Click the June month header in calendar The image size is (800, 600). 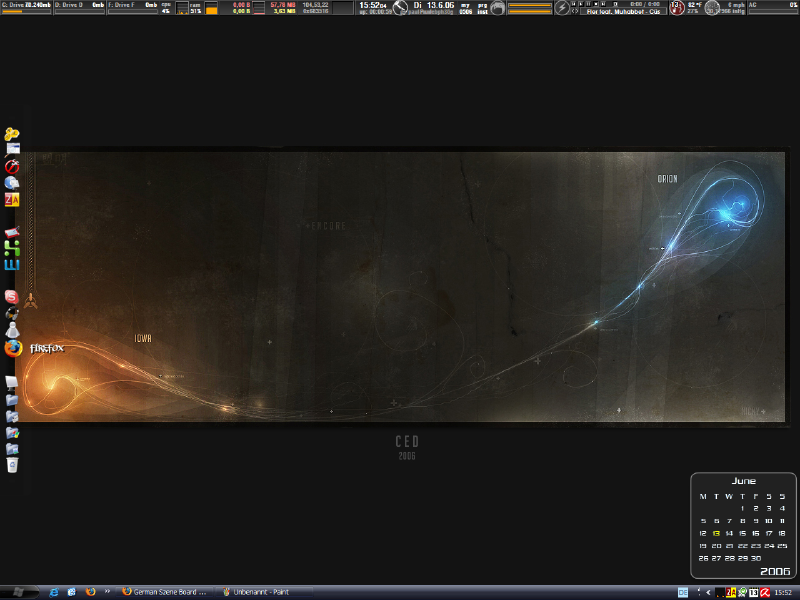tap(743, 481)
